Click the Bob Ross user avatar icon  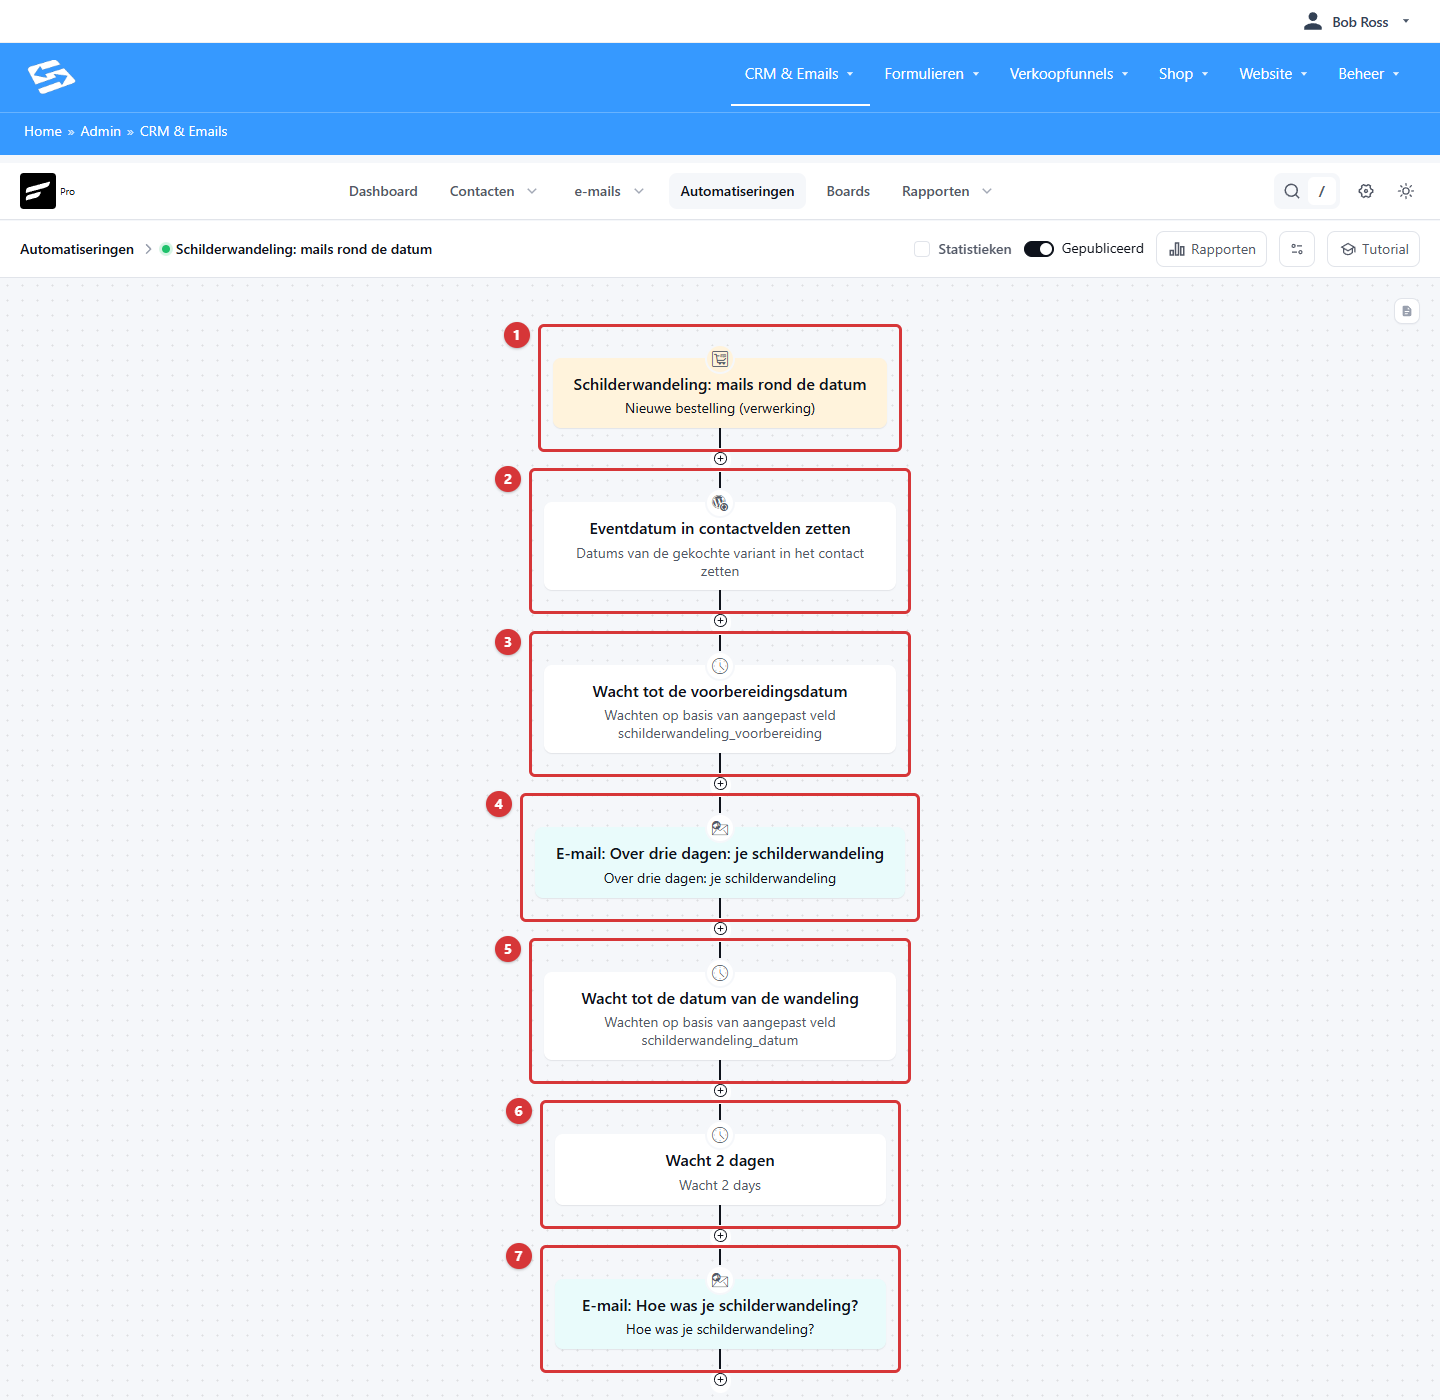pos(1313,21)
